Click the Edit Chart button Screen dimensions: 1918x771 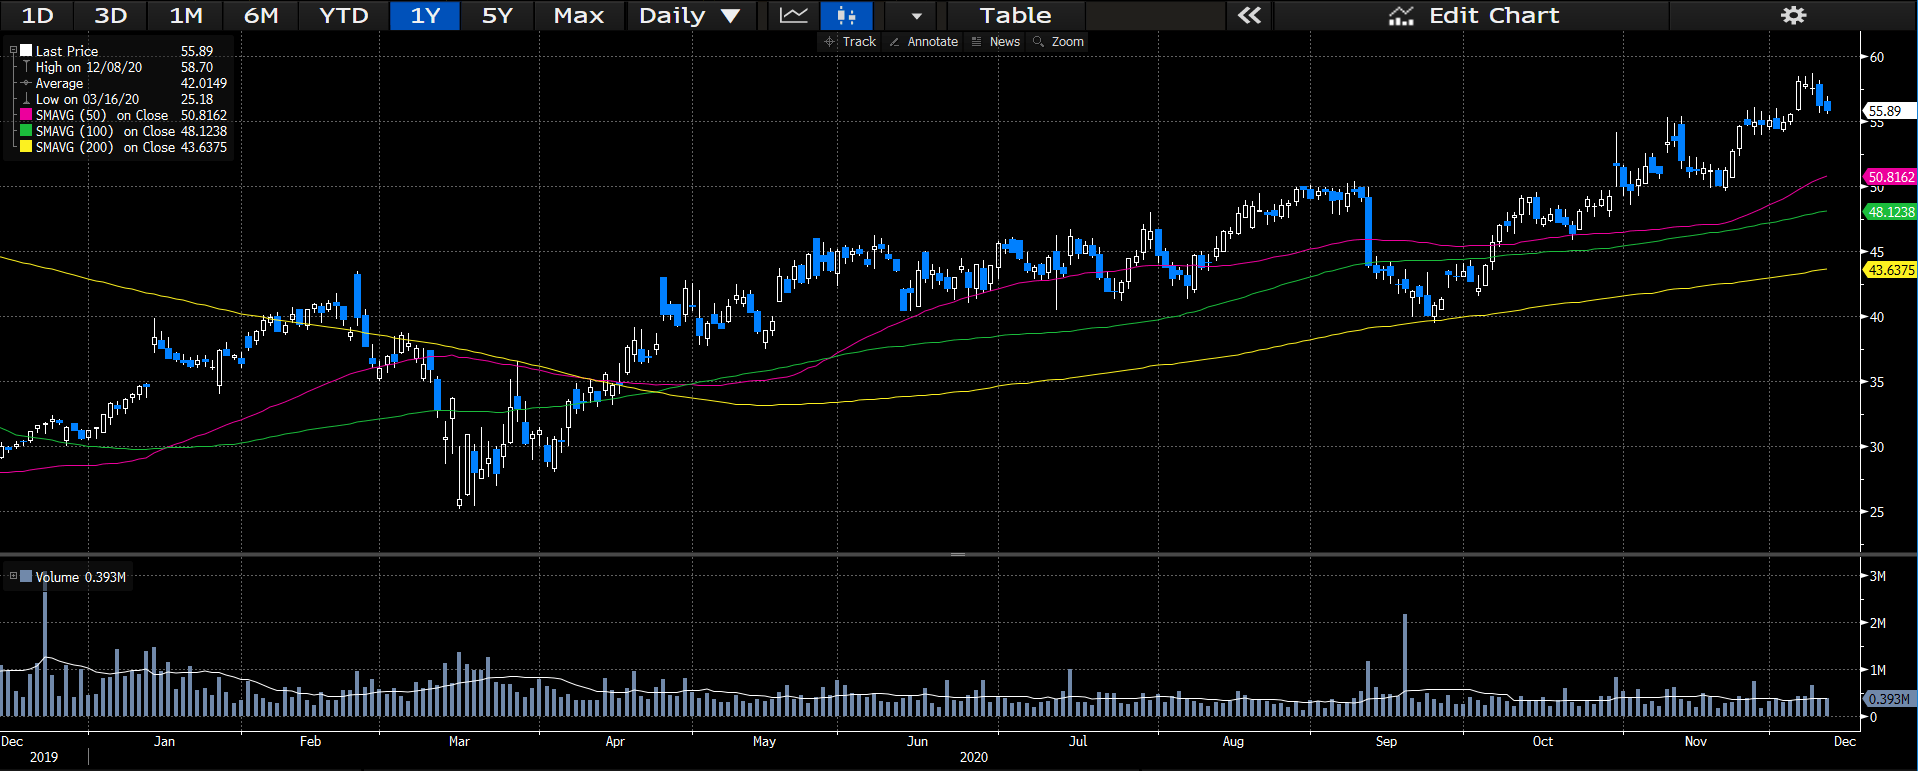(1473, 16)
